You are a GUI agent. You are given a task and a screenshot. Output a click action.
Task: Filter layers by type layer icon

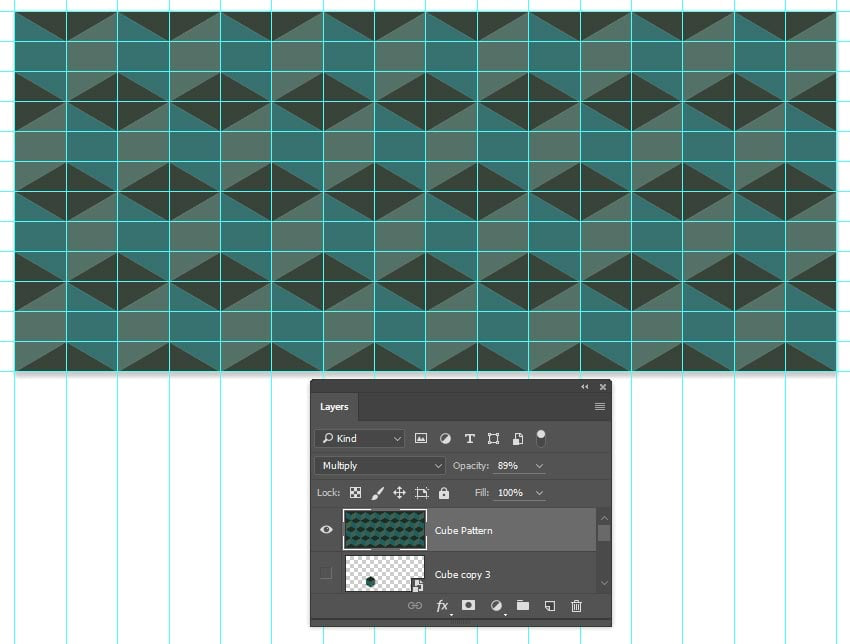[469, 439]
